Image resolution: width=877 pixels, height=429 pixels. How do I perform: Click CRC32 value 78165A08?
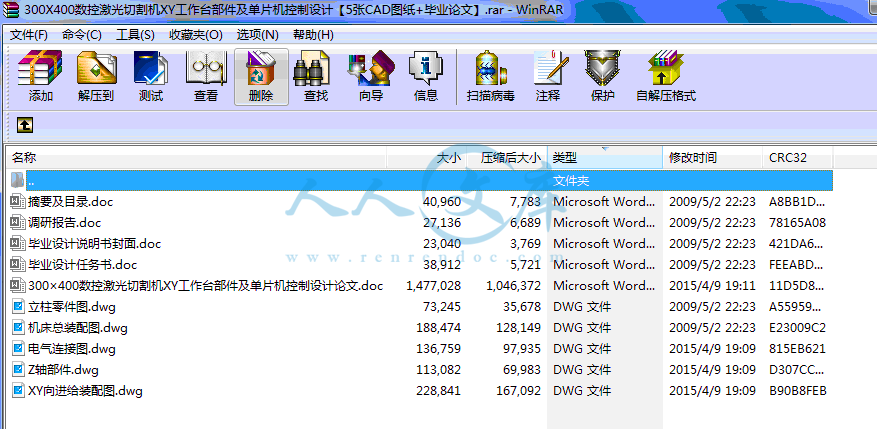[x=798, y=223]
